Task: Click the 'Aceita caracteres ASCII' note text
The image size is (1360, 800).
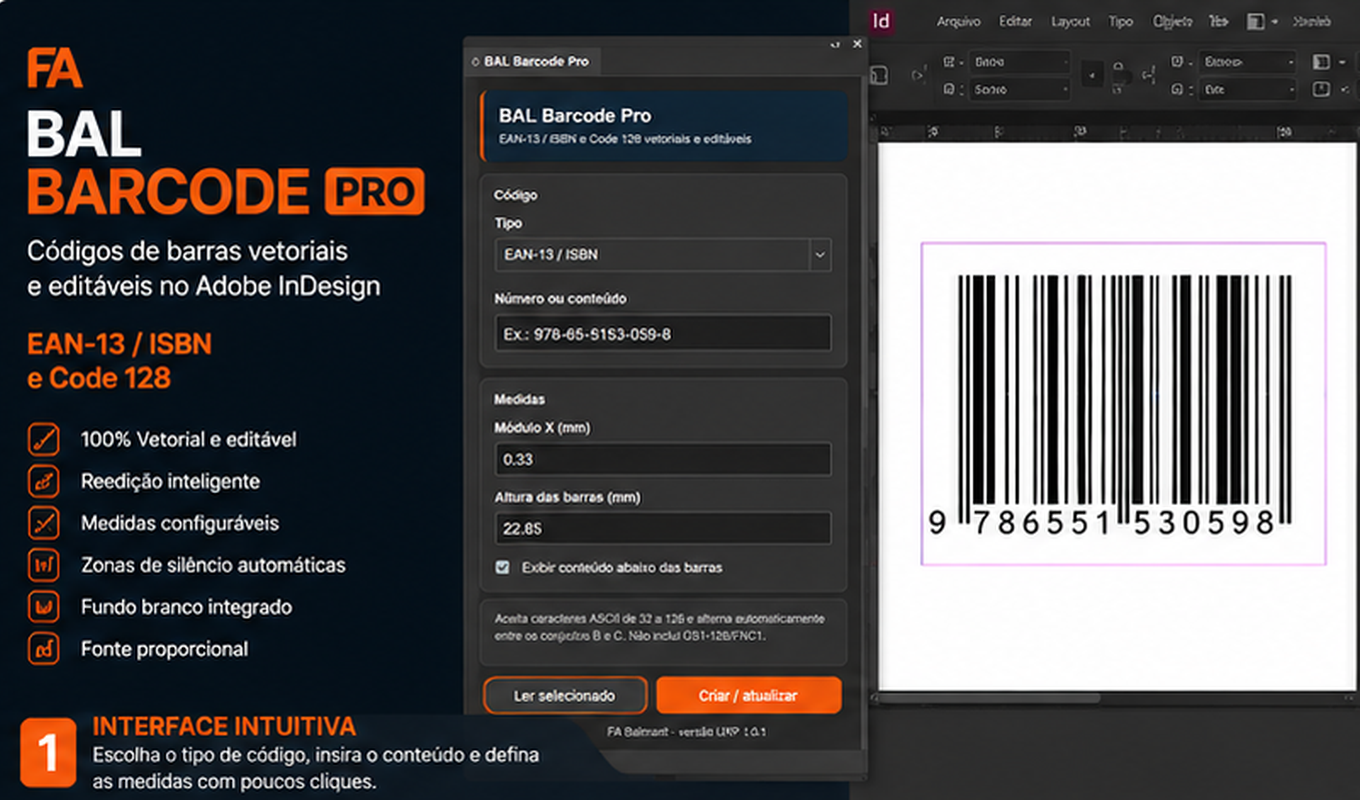Action: pos(660,626)
